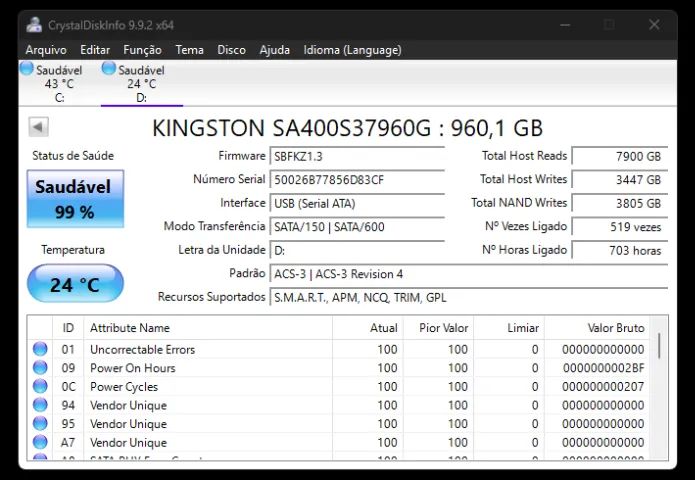The image size is (695, 480).
Task: Open the Ajuda menu
Action: tap(274, 50)
